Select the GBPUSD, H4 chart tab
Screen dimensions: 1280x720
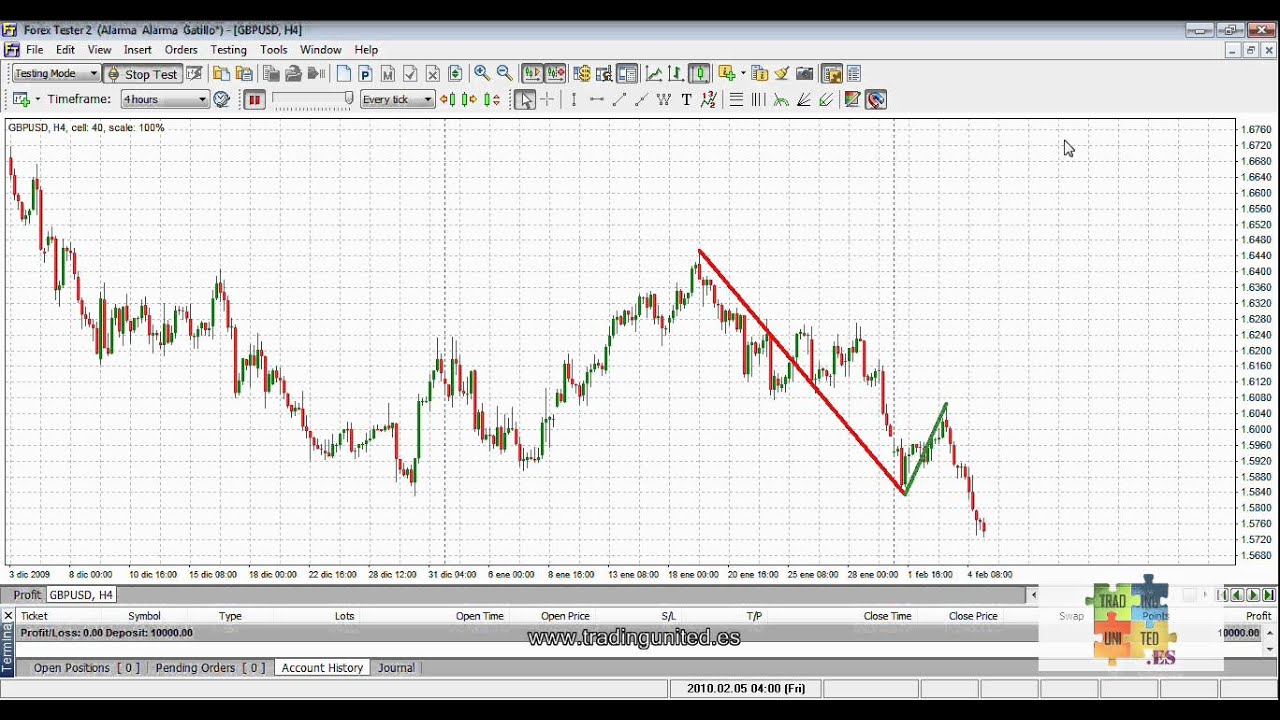pyautogui.click(x=82, y=595)
